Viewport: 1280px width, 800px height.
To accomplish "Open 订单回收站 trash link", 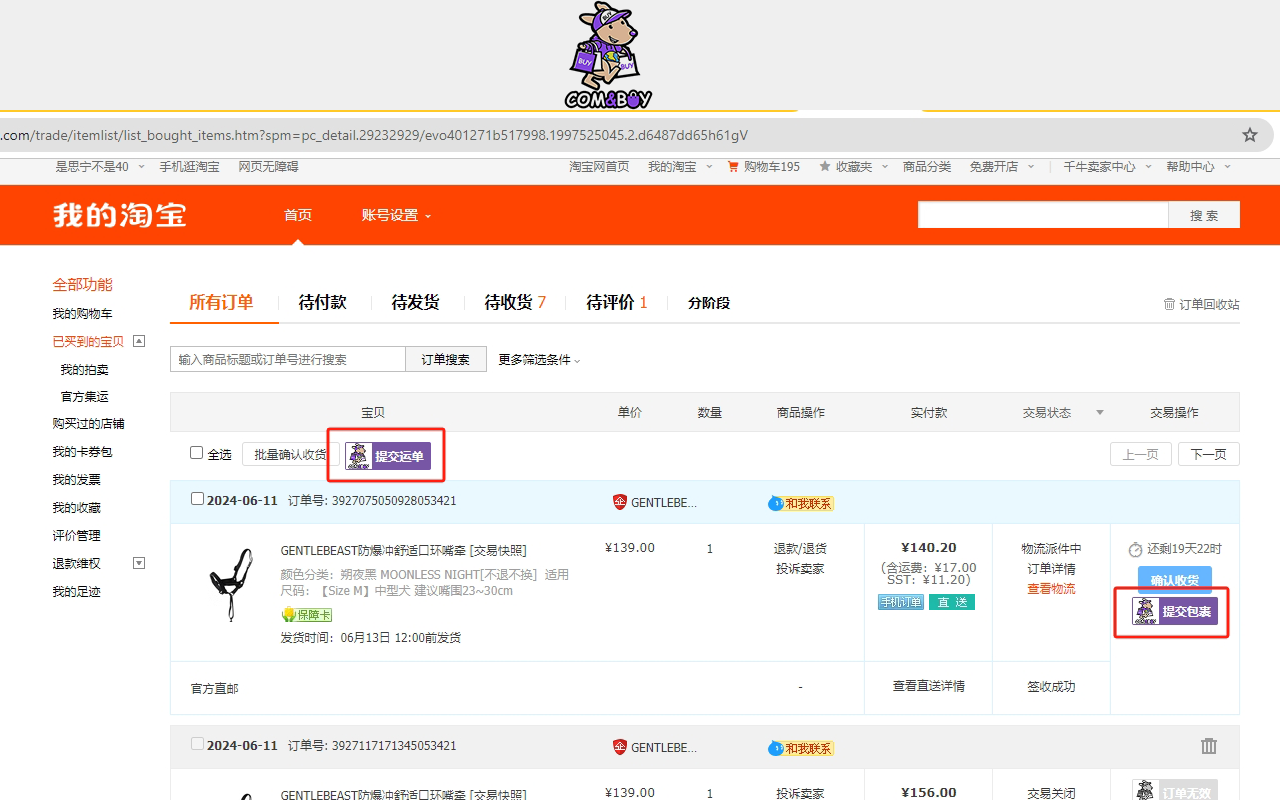I will (1201, 304).
